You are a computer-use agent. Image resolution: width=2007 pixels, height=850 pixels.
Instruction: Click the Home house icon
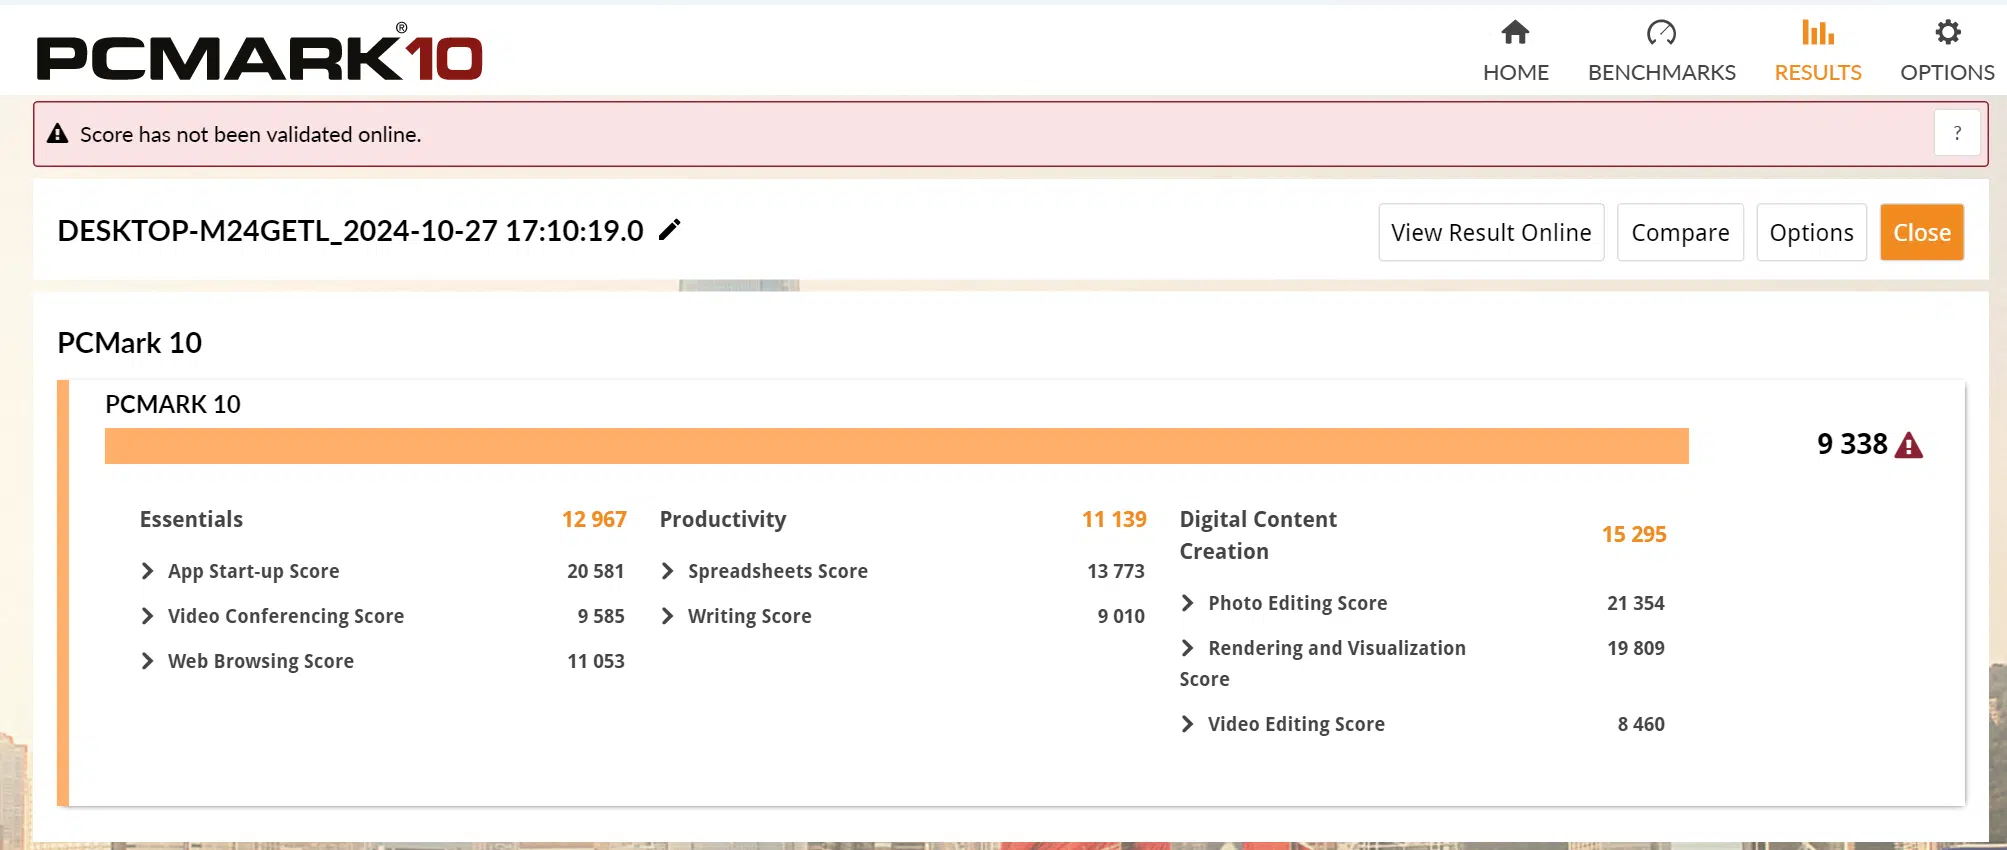(x=1515, y=33)
